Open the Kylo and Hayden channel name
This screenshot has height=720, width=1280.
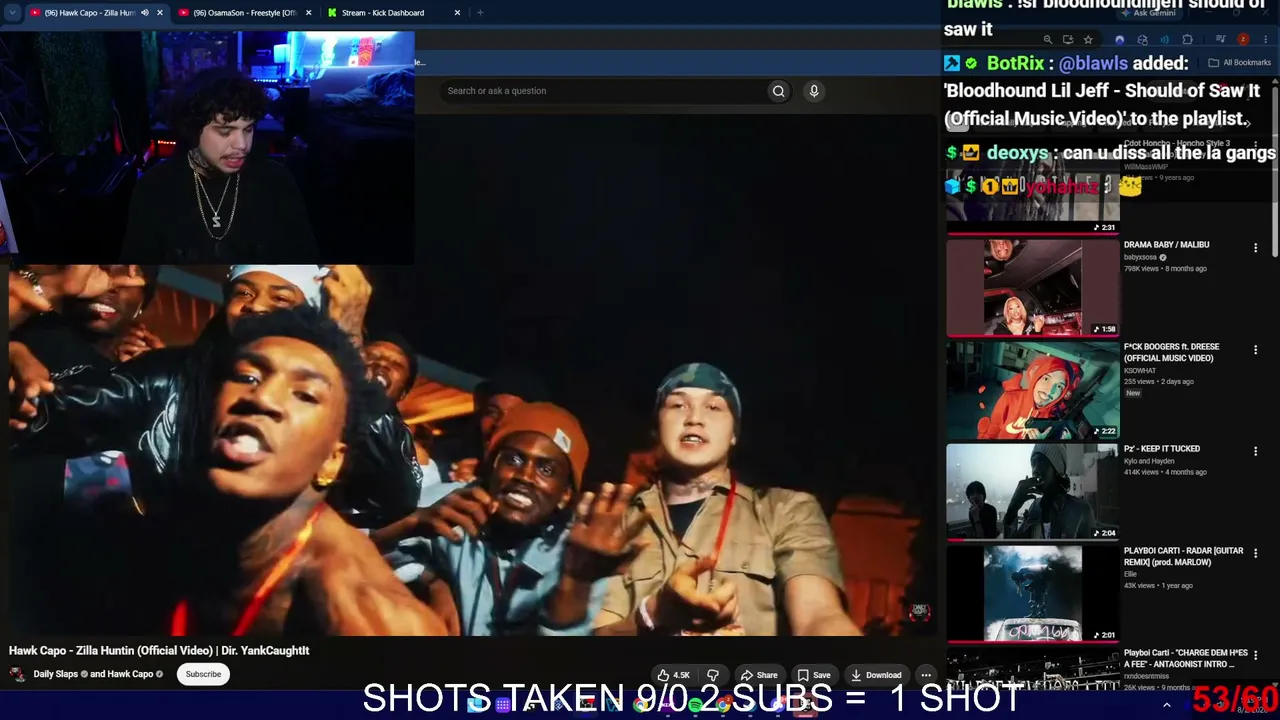(1149, 461)
